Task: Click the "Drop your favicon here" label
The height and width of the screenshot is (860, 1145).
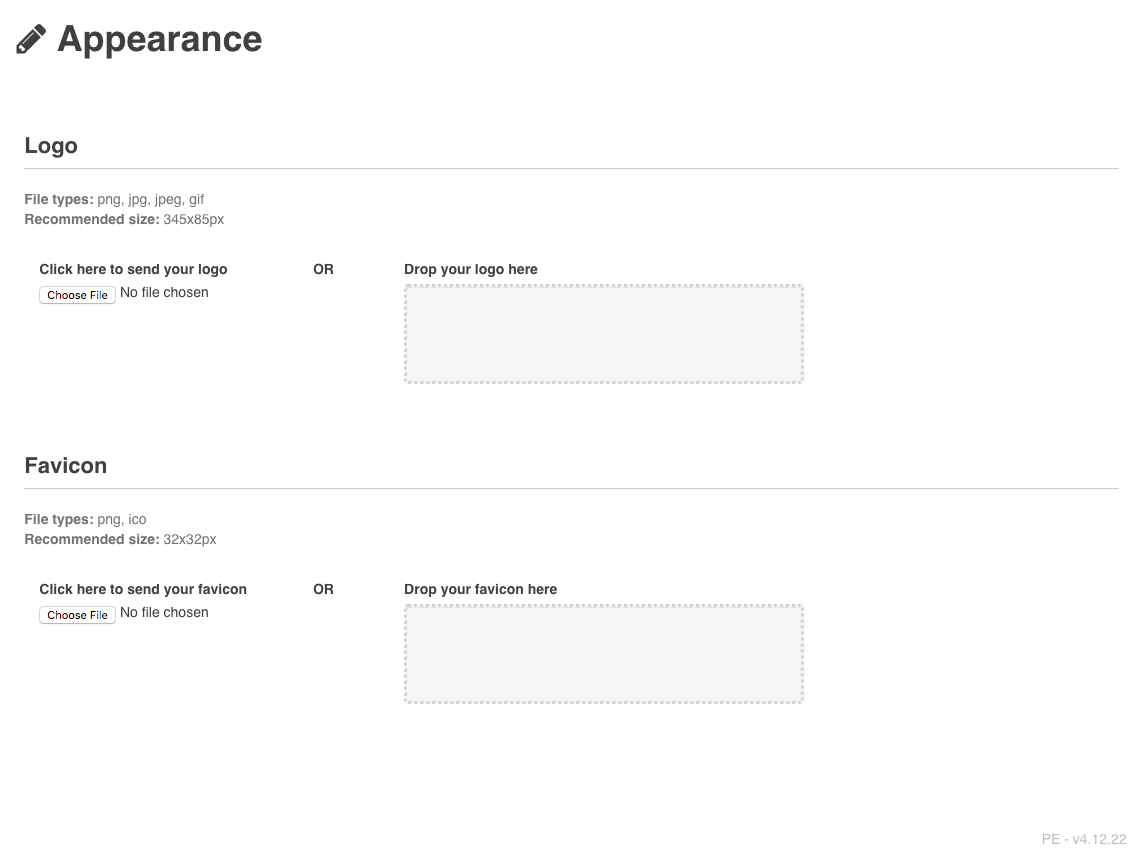Action: pos(480,589)
